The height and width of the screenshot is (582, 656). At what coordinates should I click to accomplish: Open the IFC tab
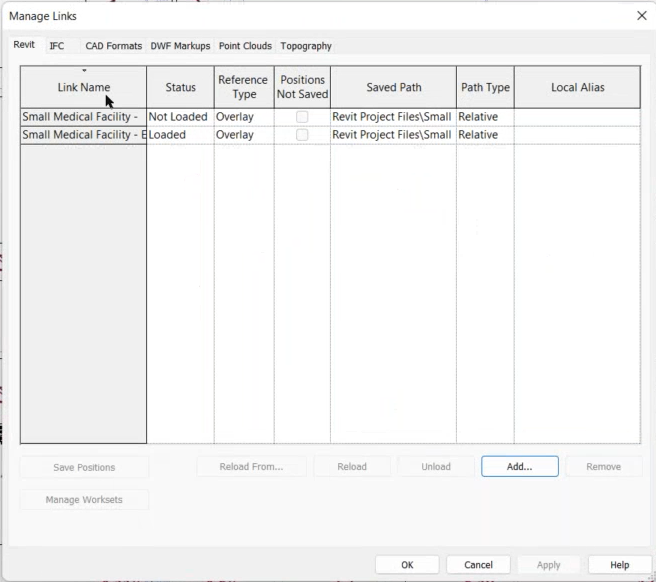(x=57, y=46)
